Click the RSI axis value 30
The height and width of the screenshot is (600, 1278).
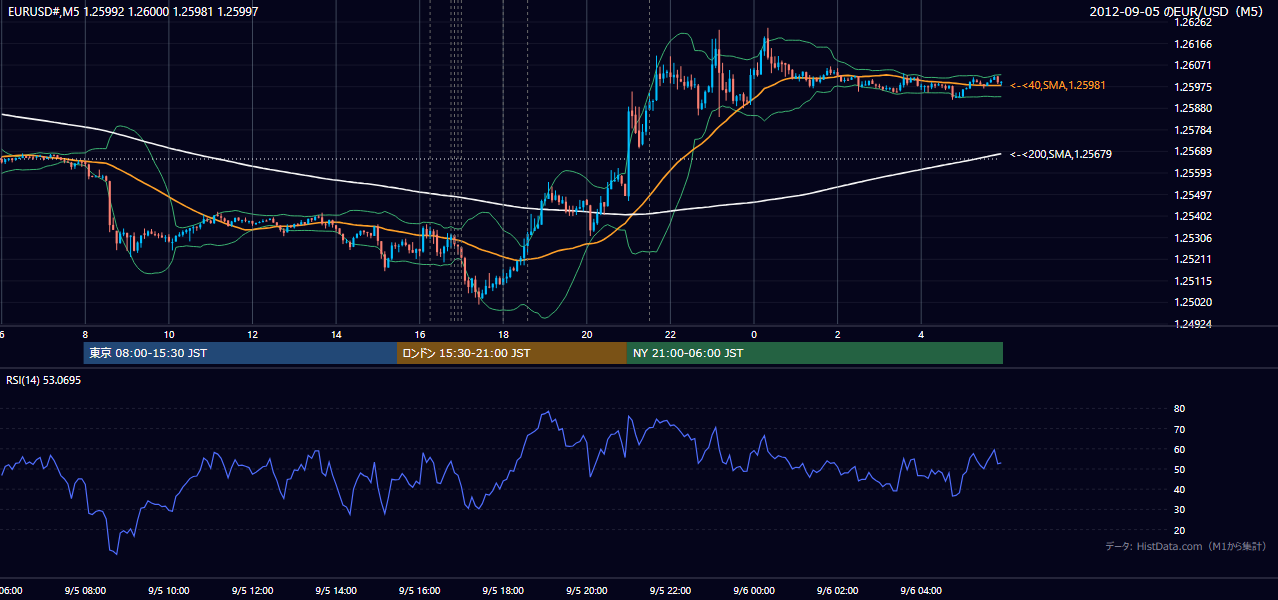tap(1179, 509)
